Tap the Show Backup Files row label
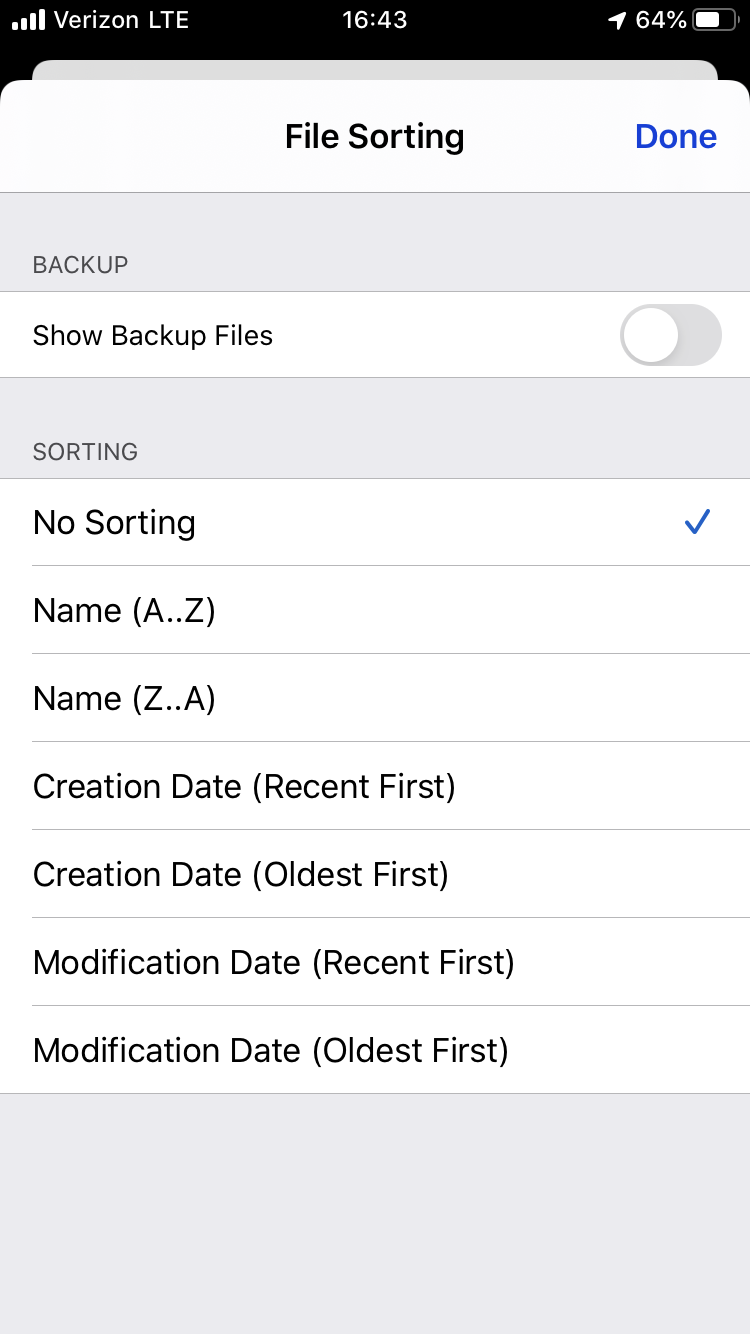The width and height of the screenshot is (750, 1334). 152,335
